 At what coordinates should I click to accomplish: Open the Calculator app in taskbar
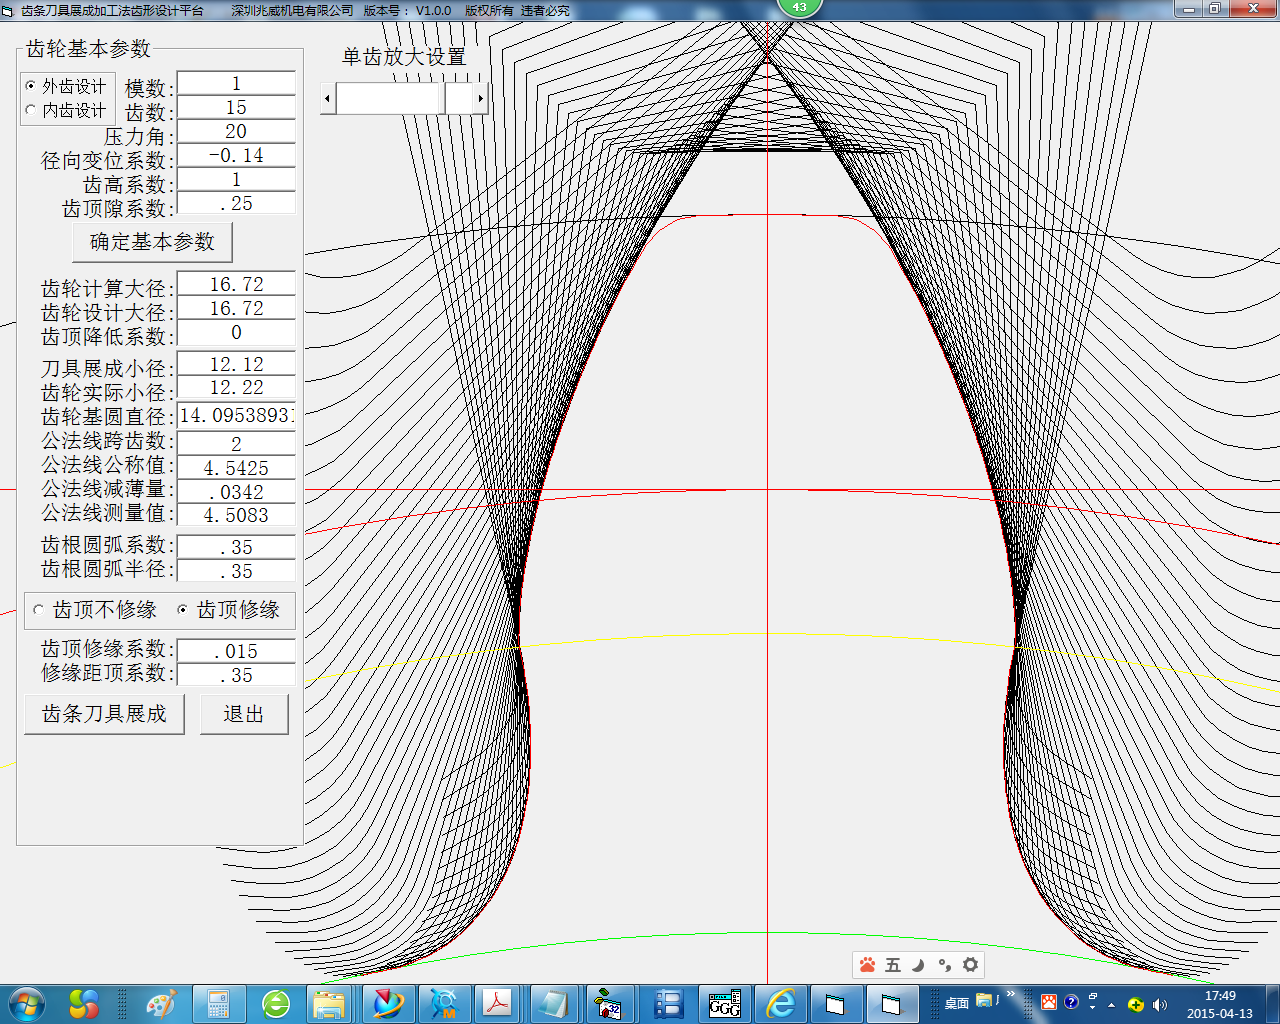(x=218, y=1003)
